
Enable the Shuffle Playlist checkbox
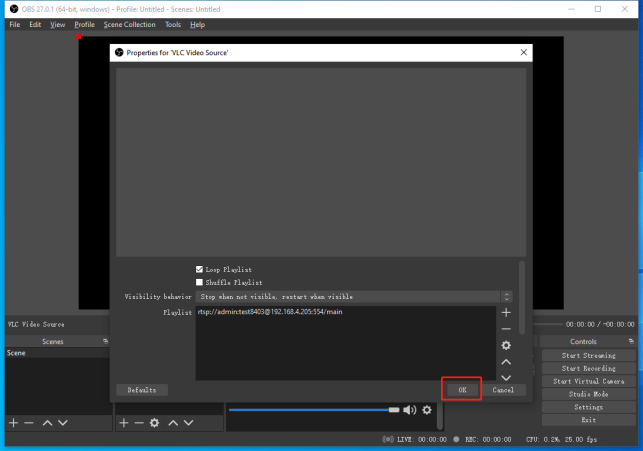point(200,283)
